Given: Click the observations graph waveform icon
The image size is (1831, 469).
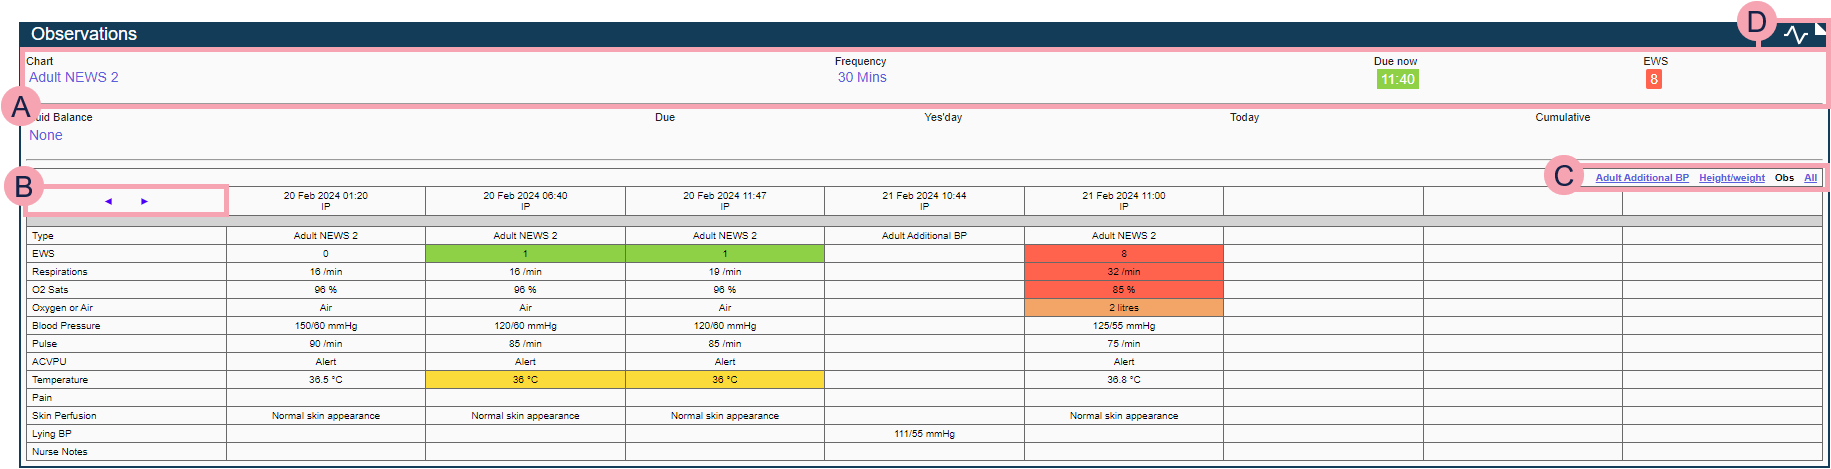Looking at the screenshot, I should 1795,35.
